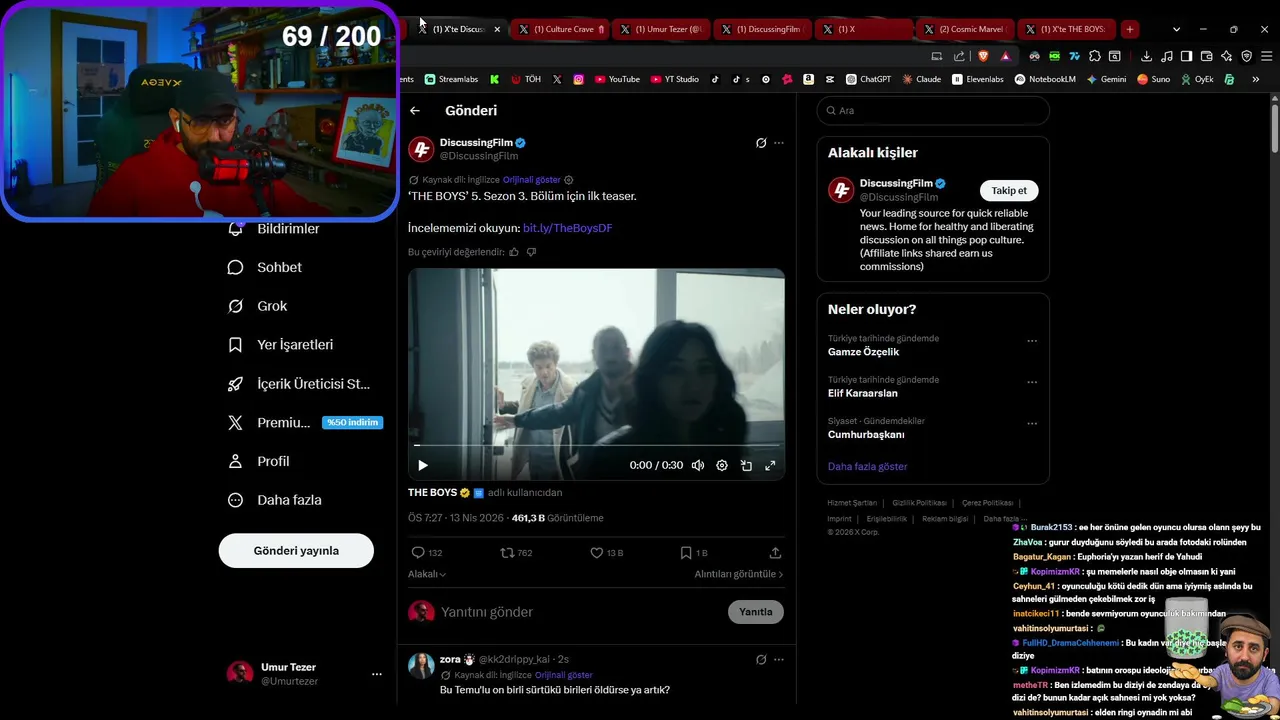Open the Elevenlabs bookmark
Screen dimensions: 1280x720
tap(978, 79)
